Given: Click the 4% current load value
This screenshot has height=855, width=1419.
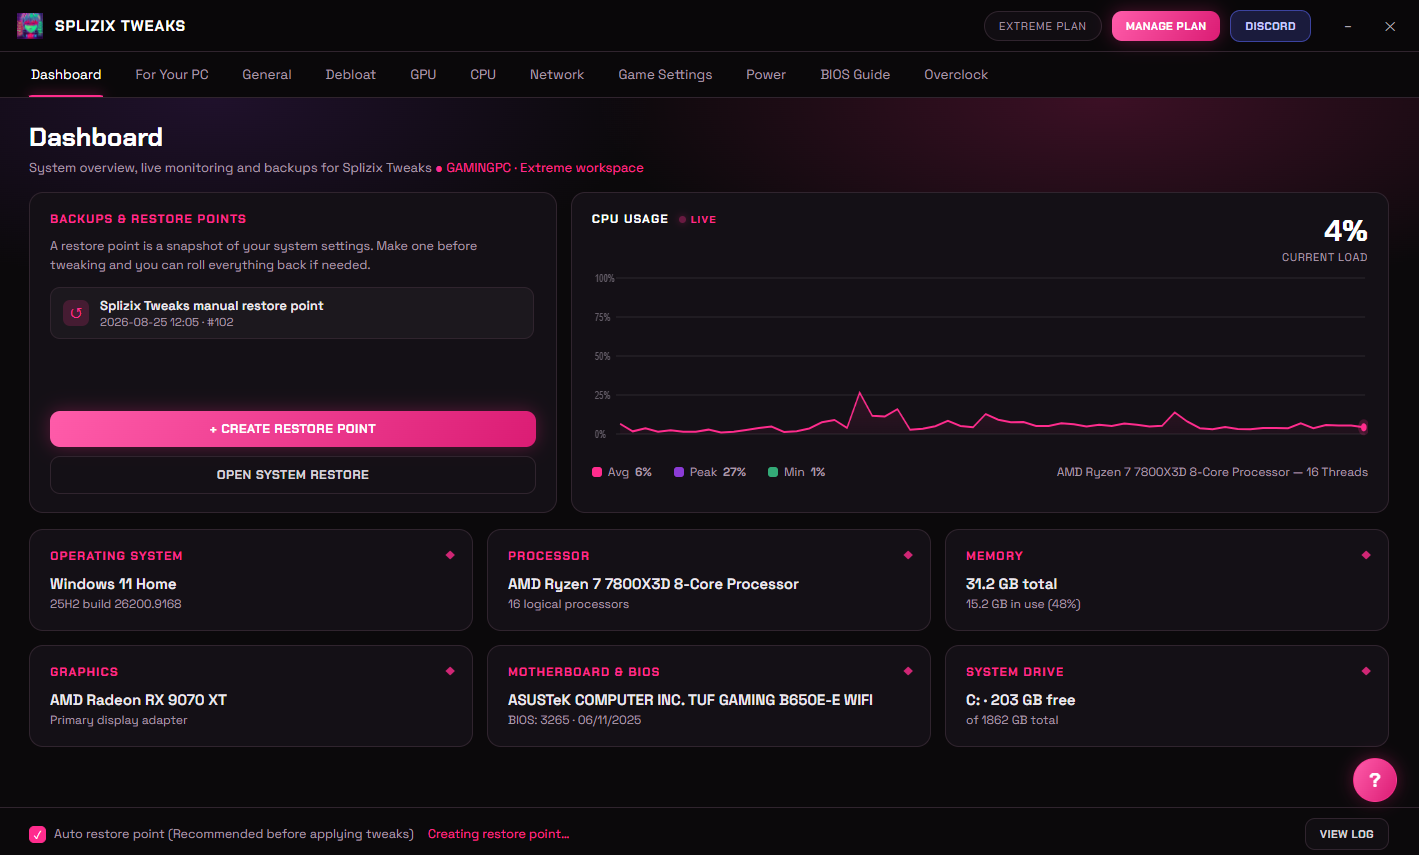Looking at the screenshot, I should (x=1345, y=231).
